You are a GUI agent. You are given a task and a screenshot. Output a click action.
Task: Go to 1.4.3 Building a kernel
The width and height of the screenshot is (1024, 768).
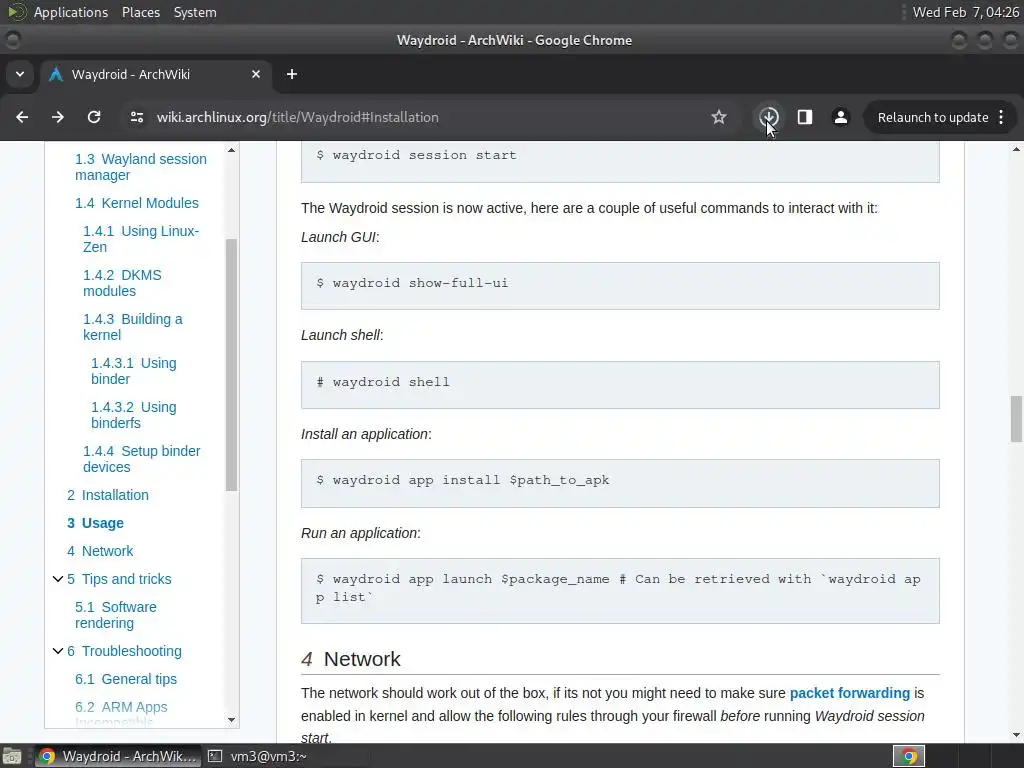pos(133,327)
